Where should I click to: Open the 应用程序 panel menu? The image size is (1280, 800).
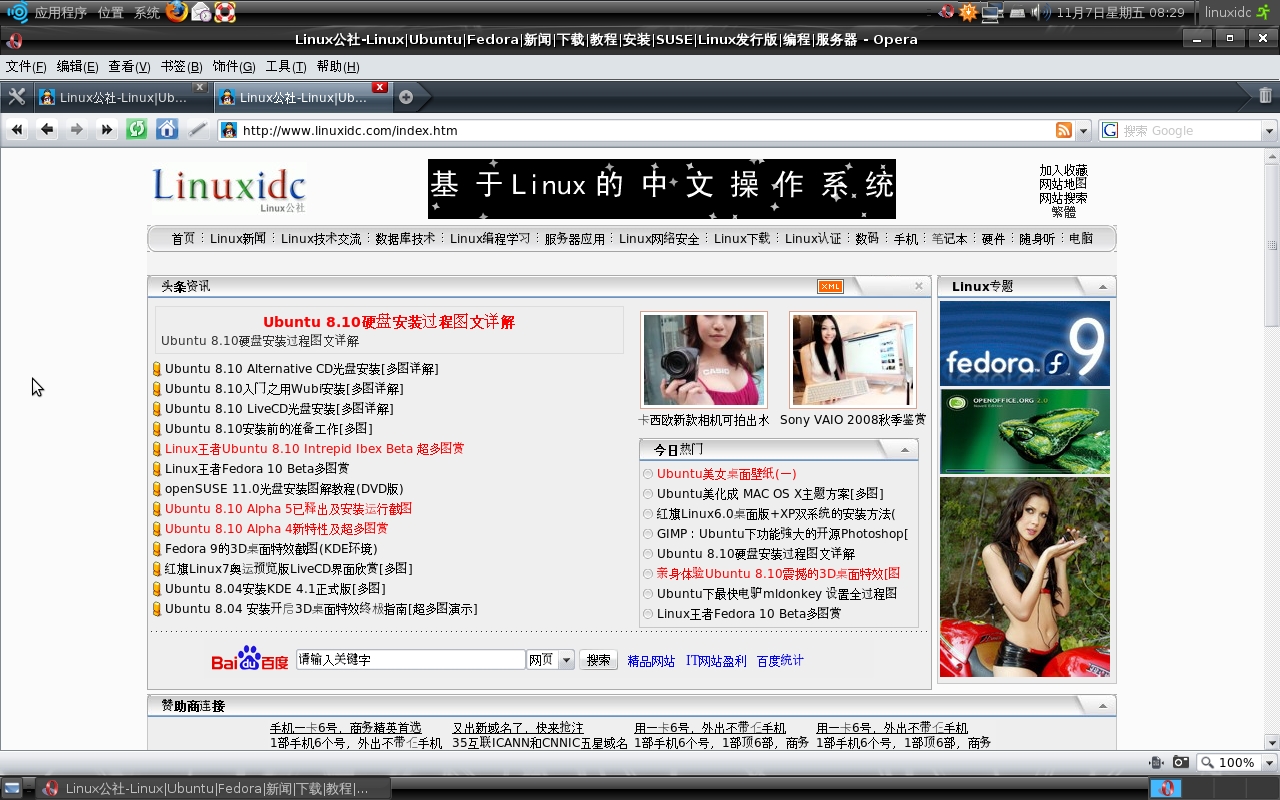pos(60,13)
